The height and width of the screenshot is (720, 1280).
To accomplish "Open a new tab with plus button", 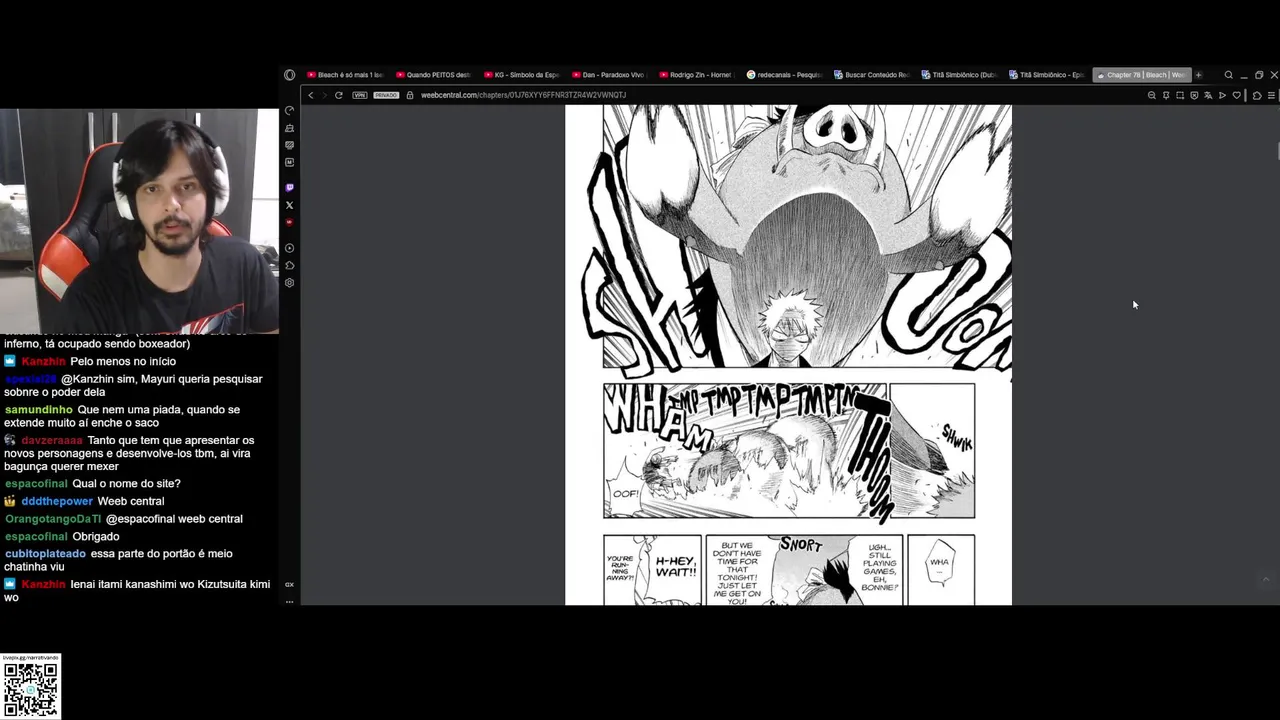I will pyautogui.click(x=1198, y=75).
